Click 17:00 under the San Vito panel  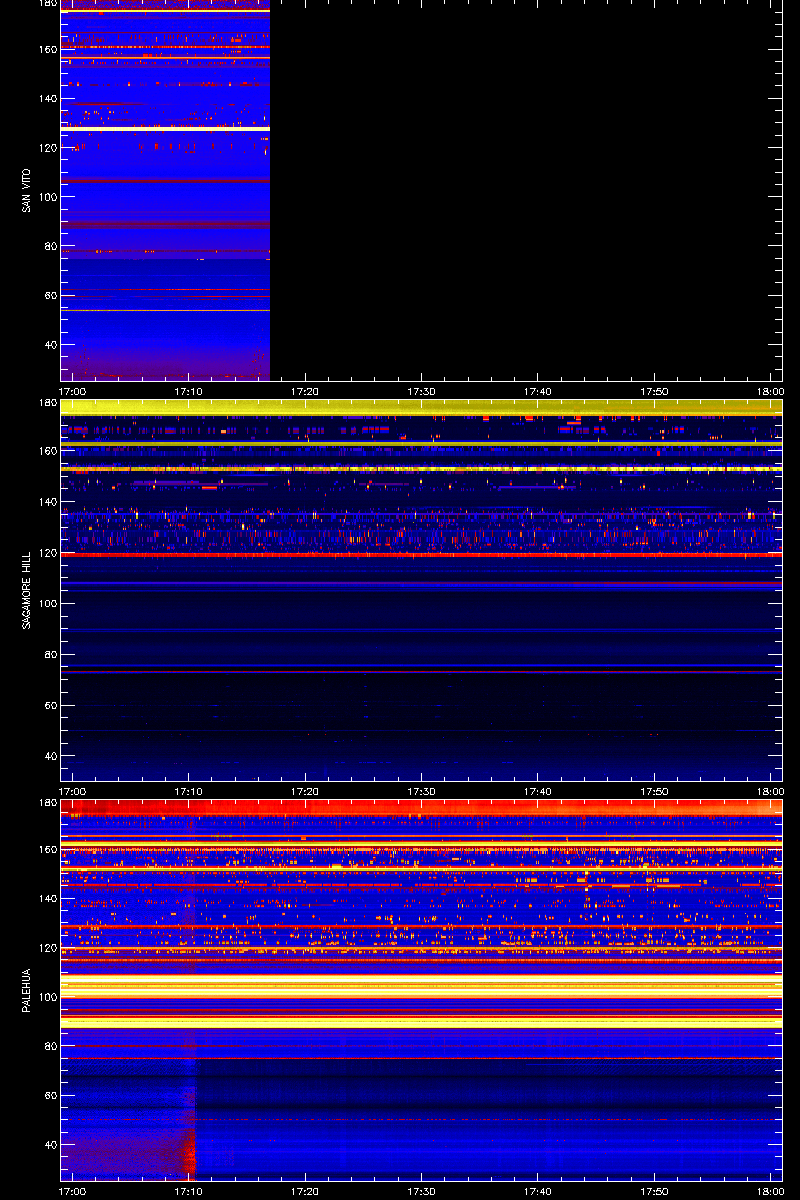point(72,392)
